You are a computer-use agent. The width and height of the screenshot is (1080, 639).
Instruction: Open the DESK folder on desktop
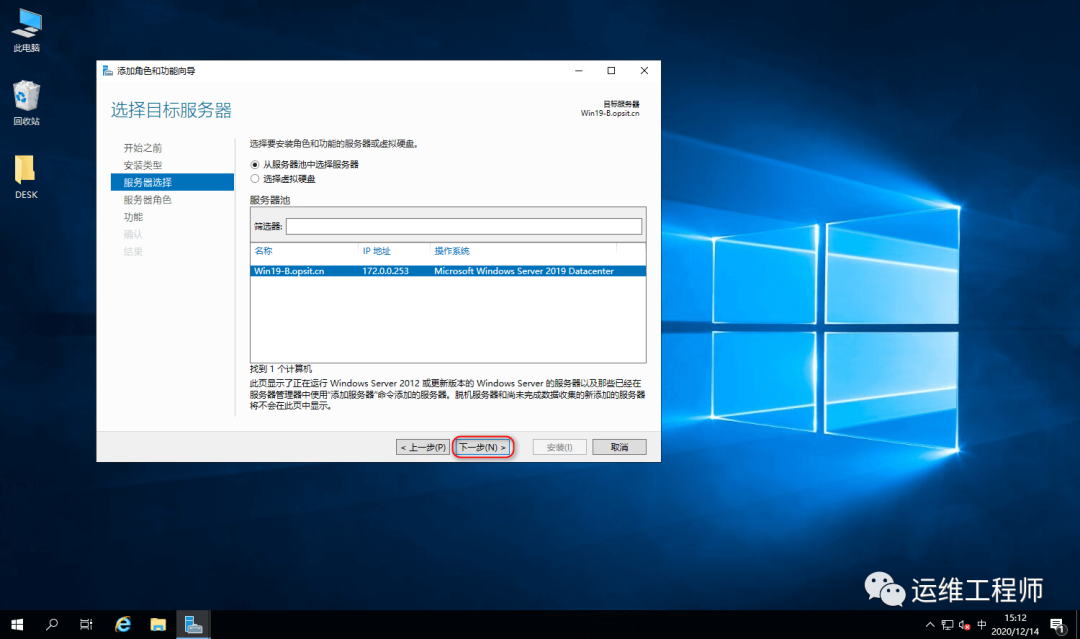click(26, 177)
